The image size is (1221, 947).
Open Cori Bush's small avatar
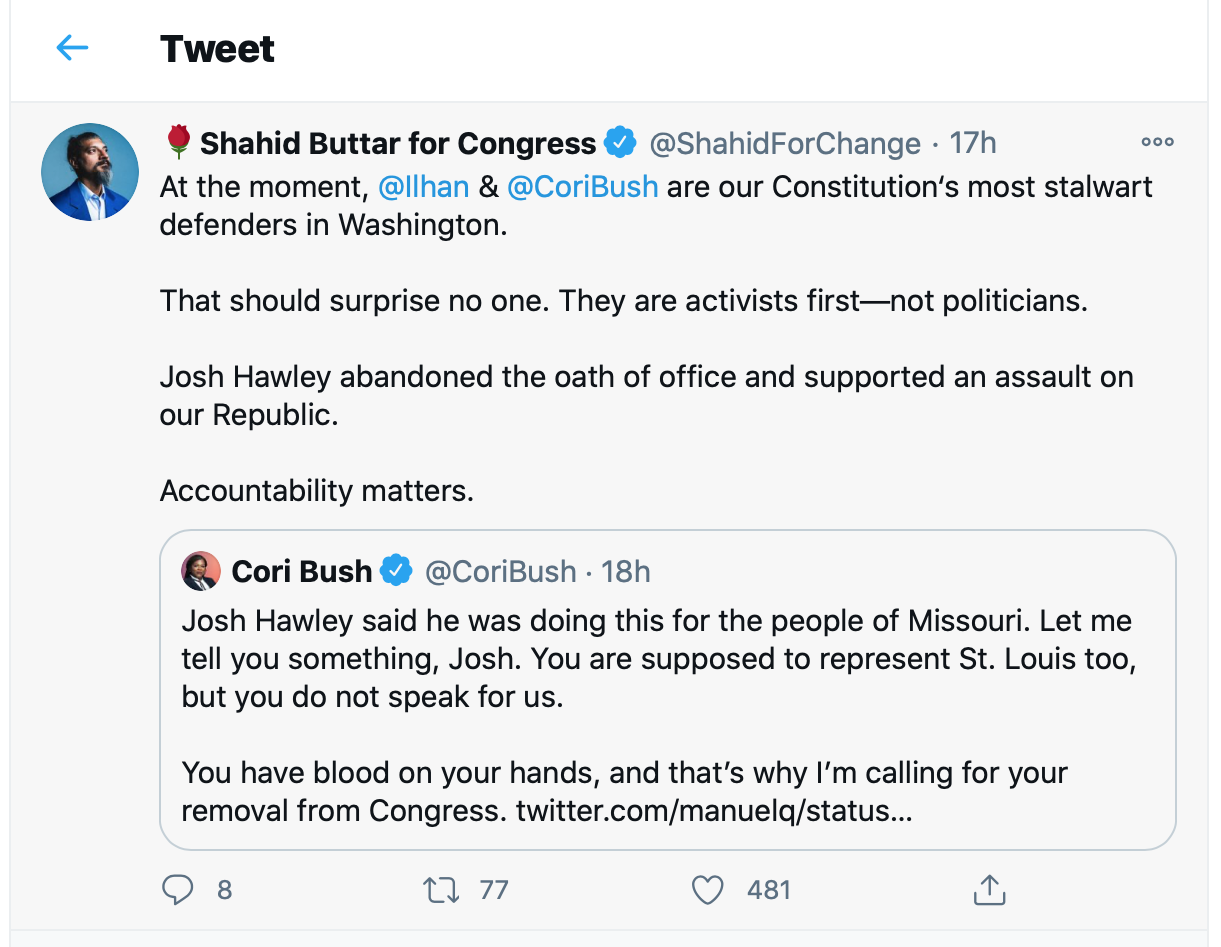coord(200,571)
